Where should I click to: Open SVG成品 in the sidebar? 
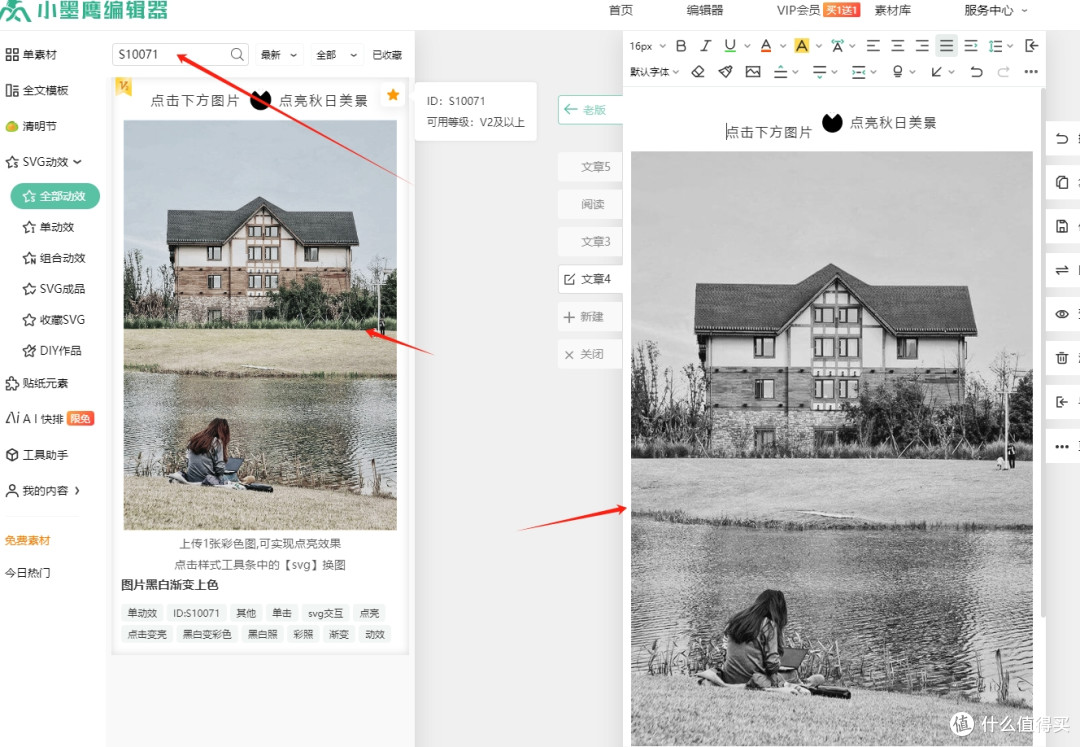pos(54,288)
